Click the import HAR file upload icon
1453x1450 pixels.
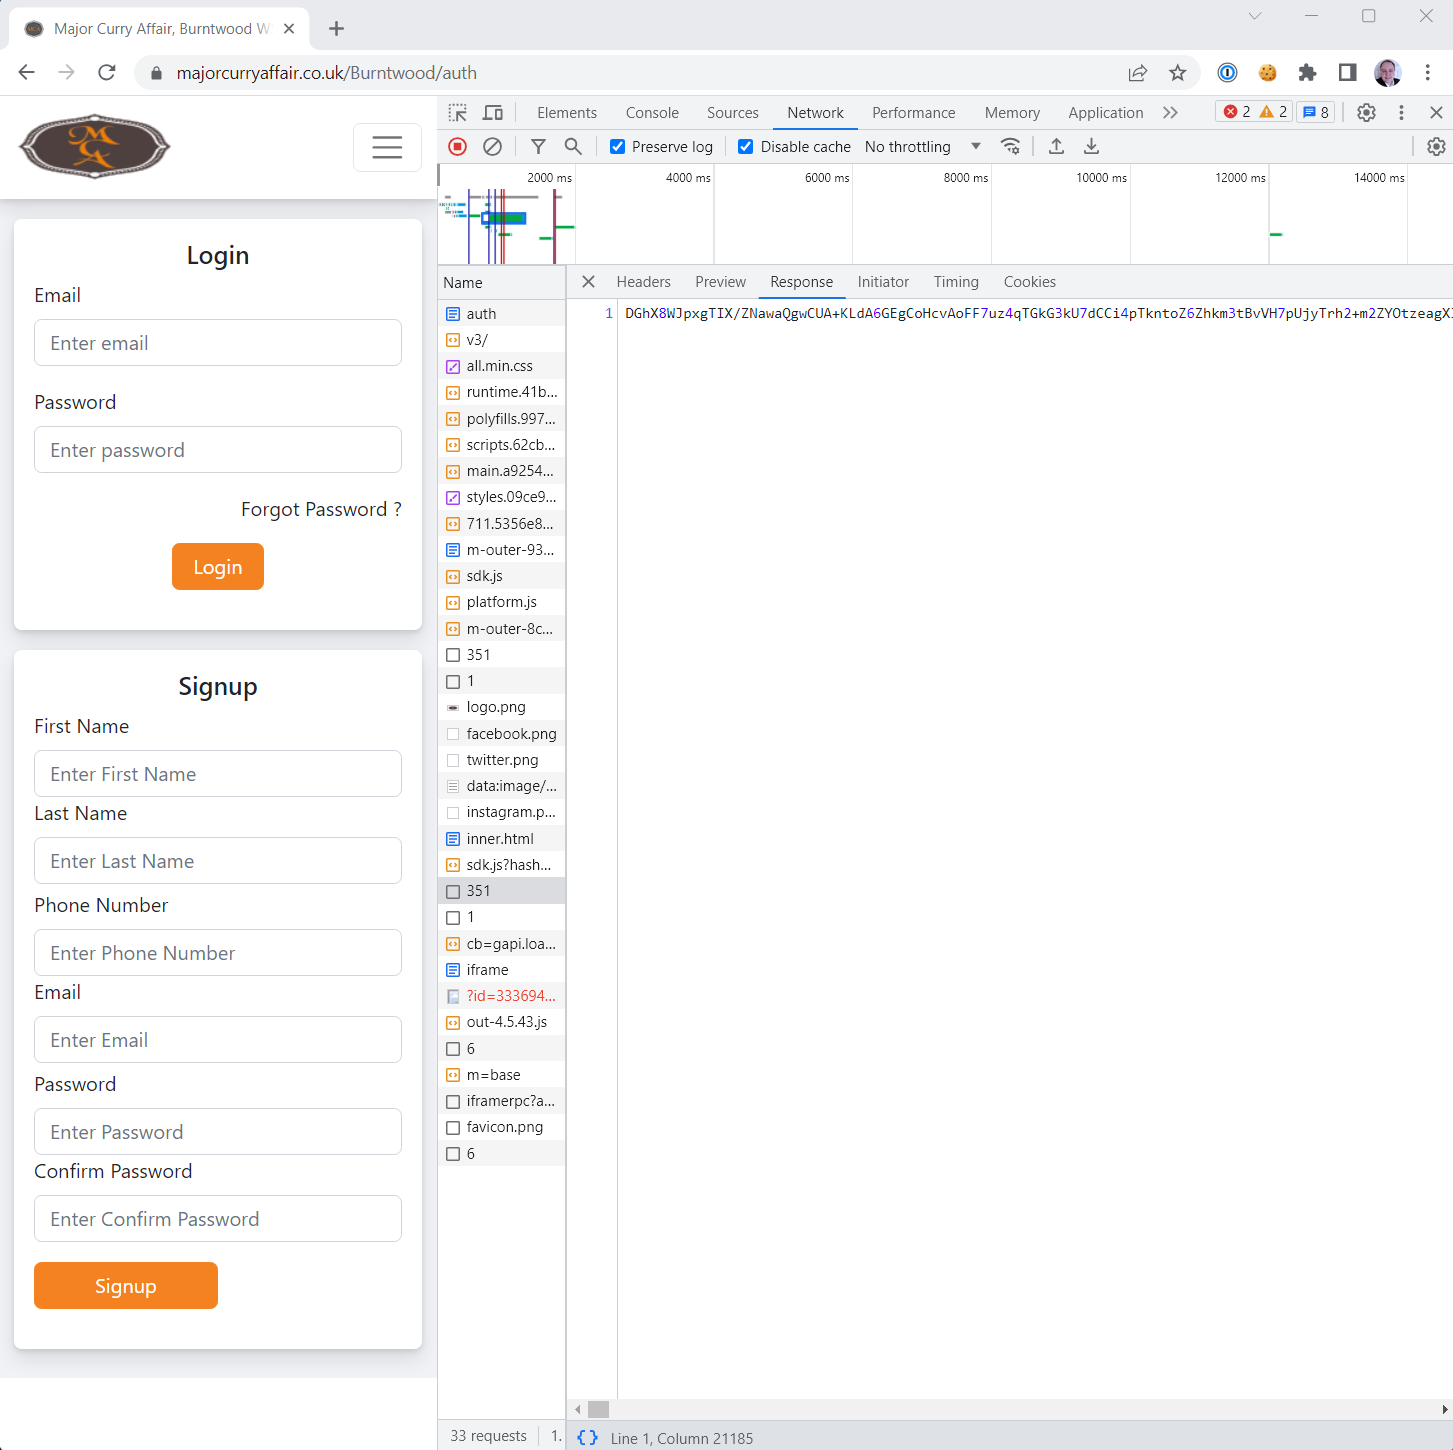(1056, 147)
